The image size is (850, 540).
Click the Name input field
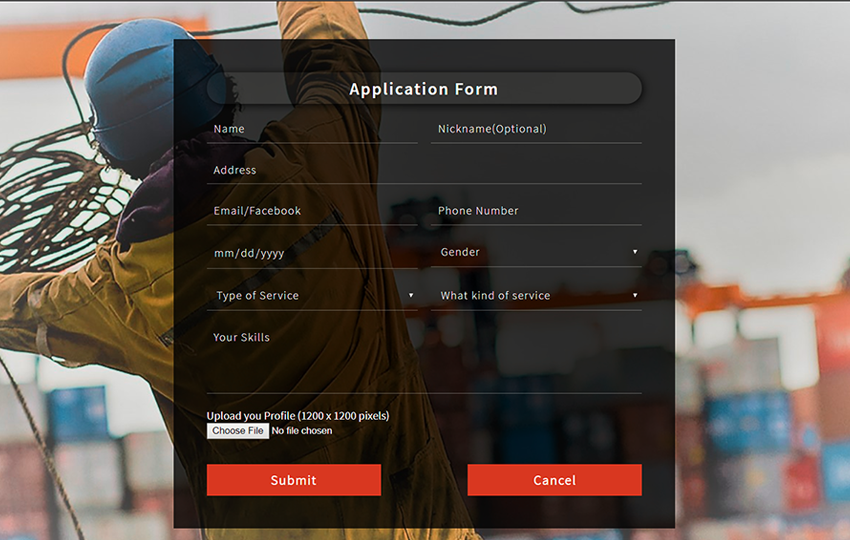coord(311,129)
